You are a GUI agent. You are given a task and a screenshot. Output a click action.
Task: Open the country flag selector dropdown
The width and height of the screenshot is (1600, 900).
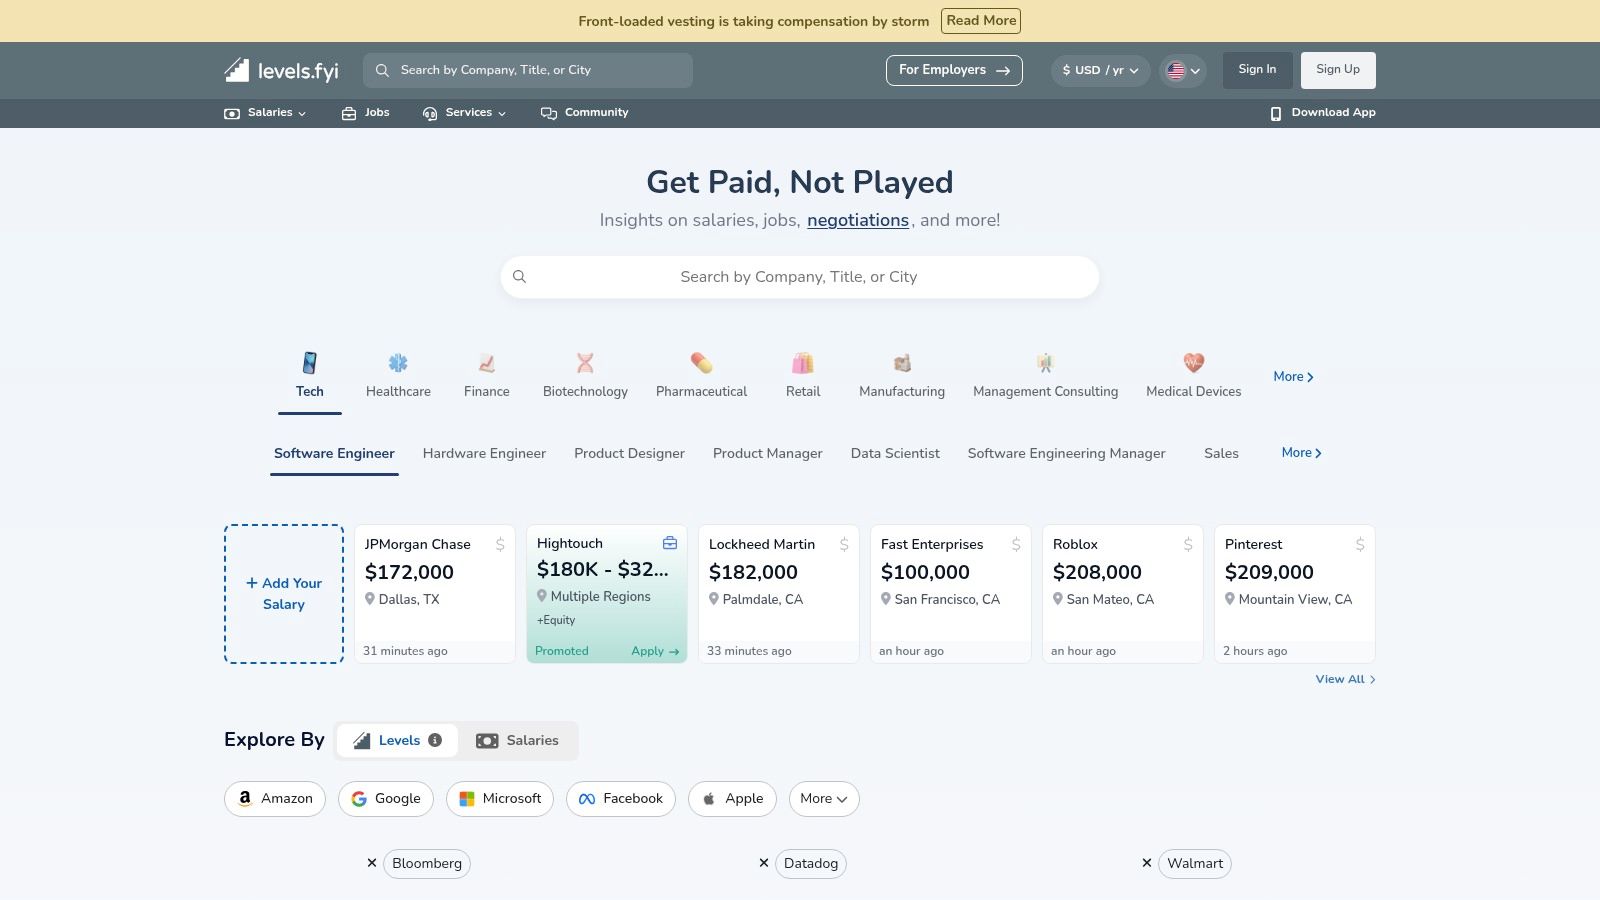pos(1183,70)
